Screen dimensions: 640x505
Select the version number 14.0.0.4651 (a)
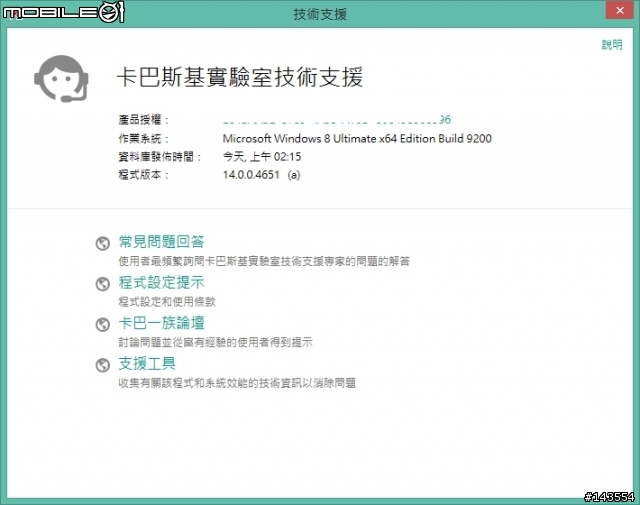(262, 175)
